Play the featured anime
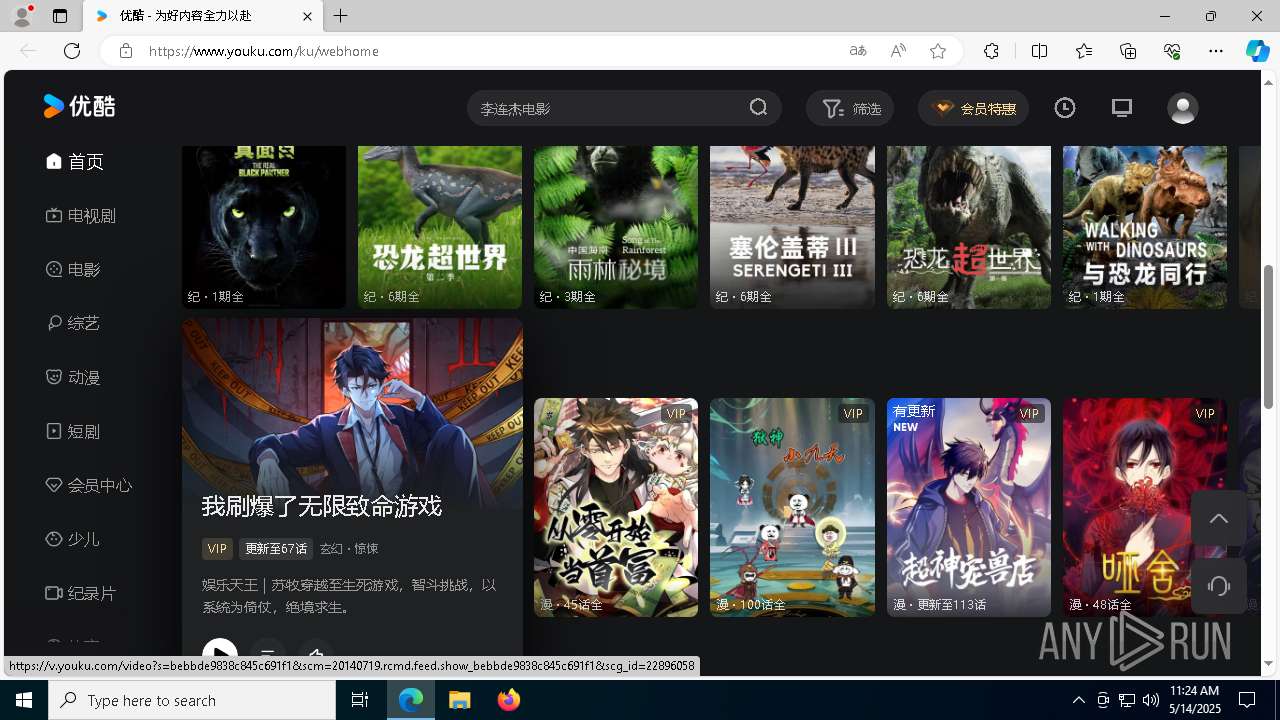This screenshot has height=720, width=1280. [220, 650]
